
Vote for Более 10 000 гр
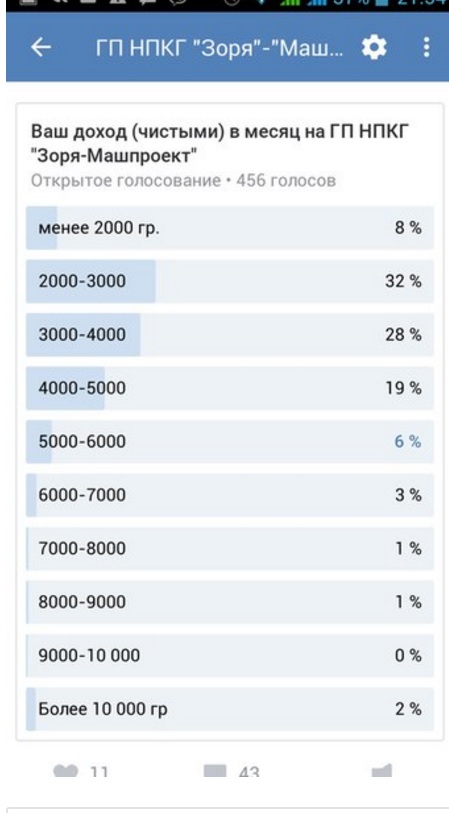pyautogui.click(x=230, y=709)
